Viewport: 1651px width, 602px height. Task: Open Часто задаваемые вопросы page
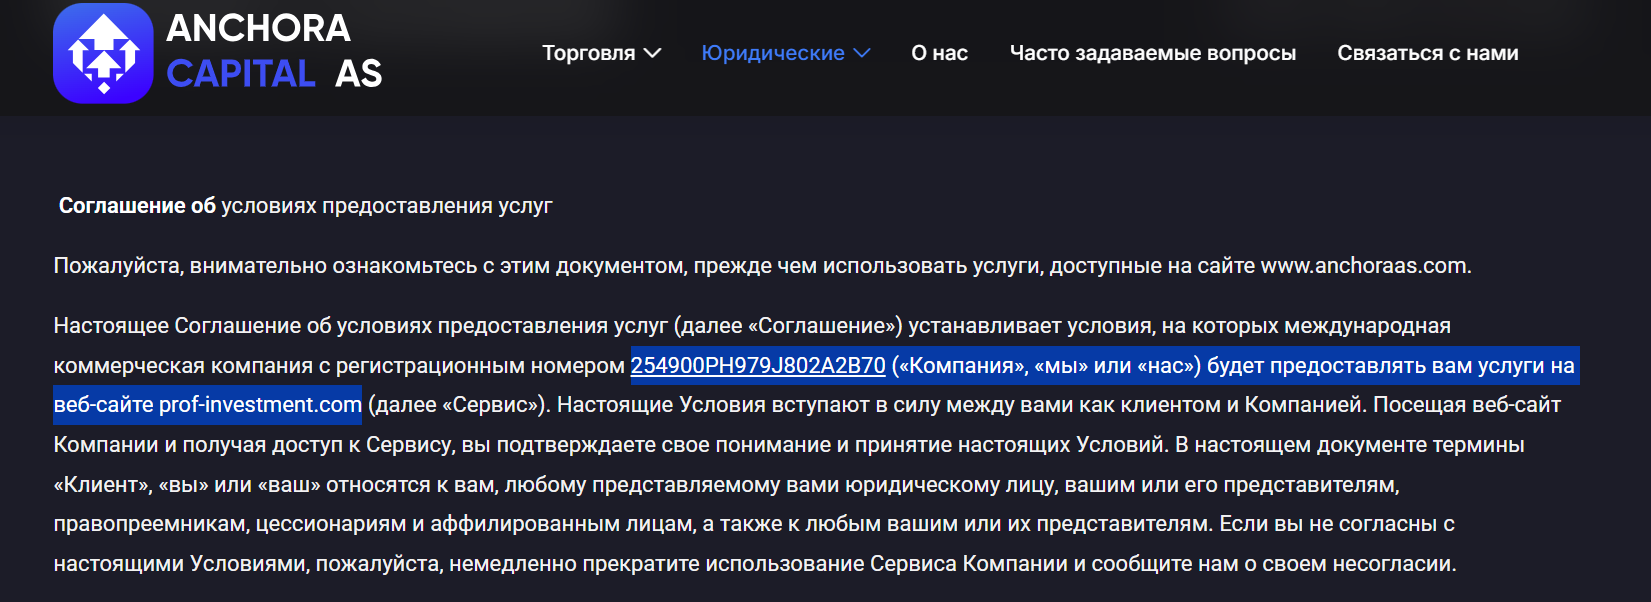coord(1153,53)
